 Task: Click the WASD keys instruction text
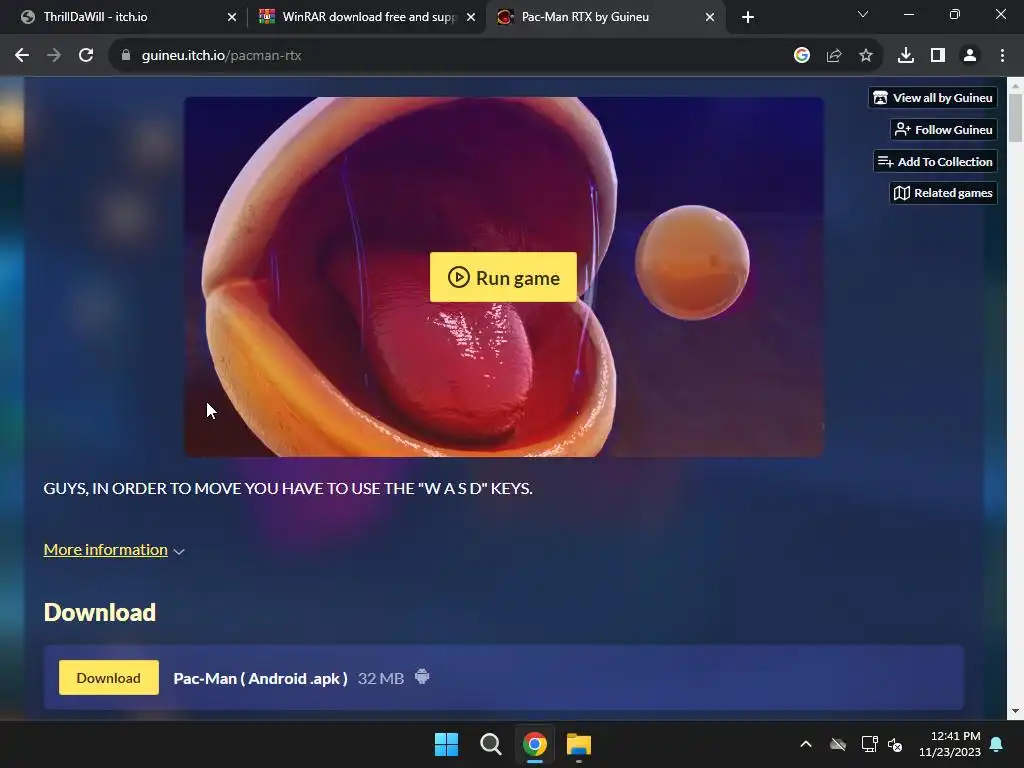point(288,488)
